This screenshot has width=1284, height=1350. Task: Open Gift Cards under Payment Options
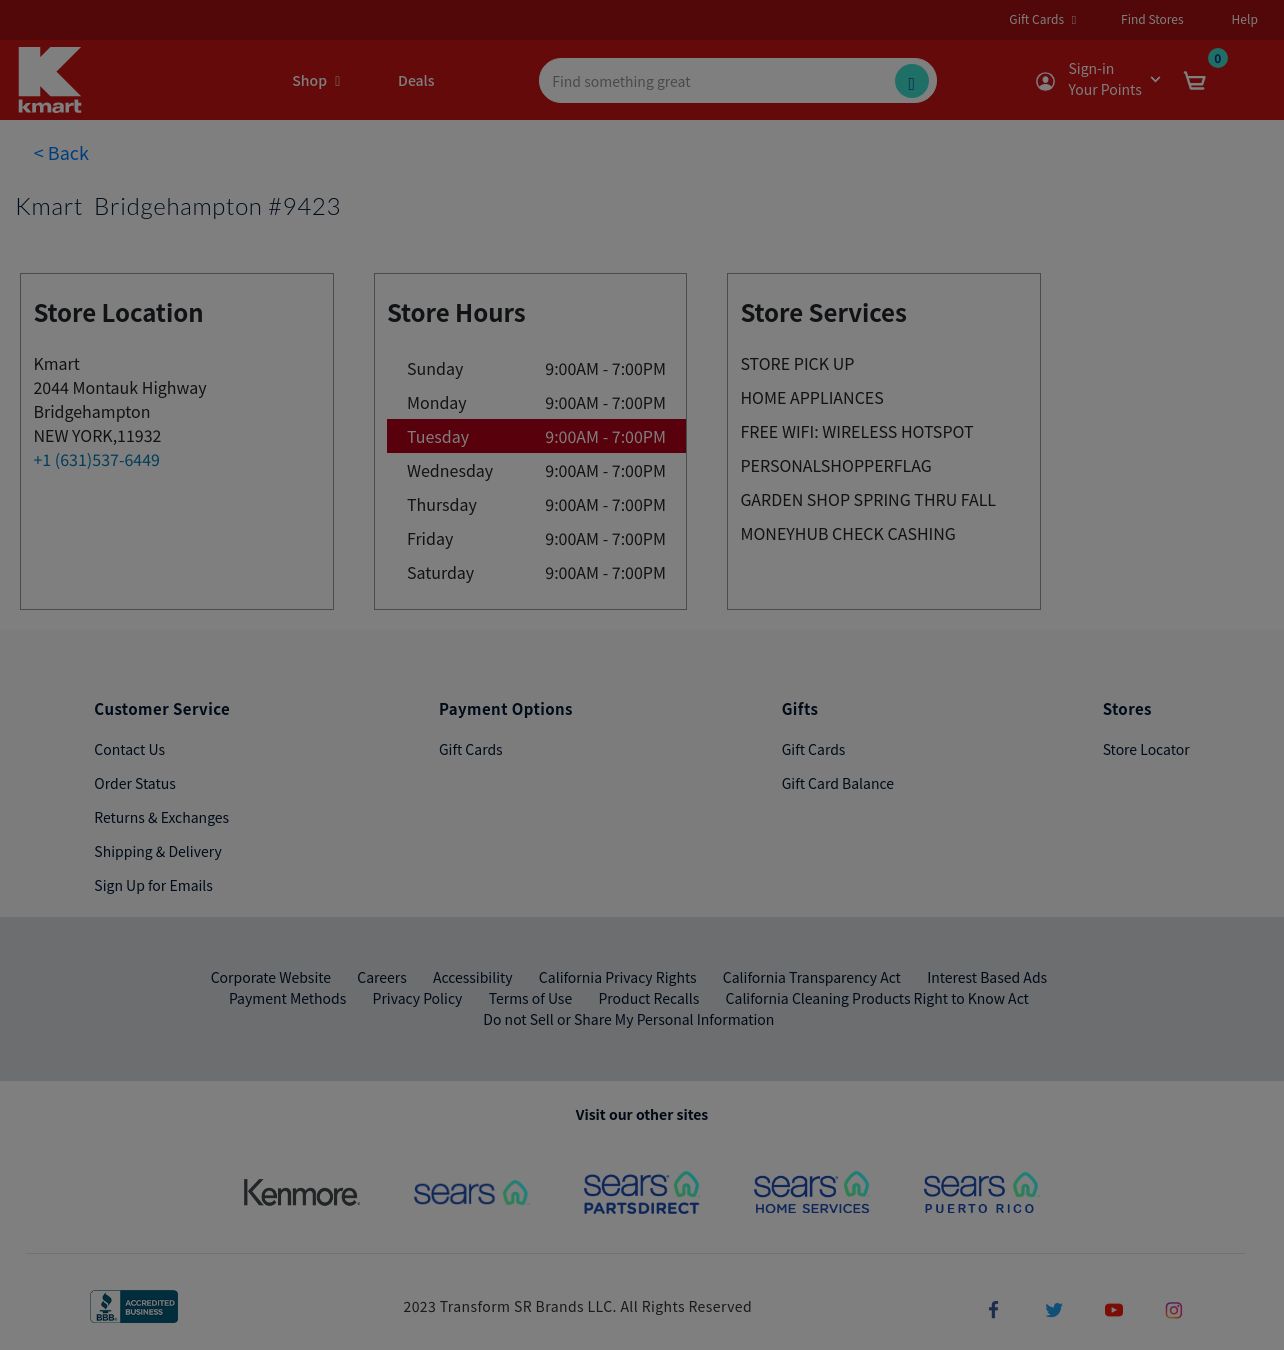point(471,749)
